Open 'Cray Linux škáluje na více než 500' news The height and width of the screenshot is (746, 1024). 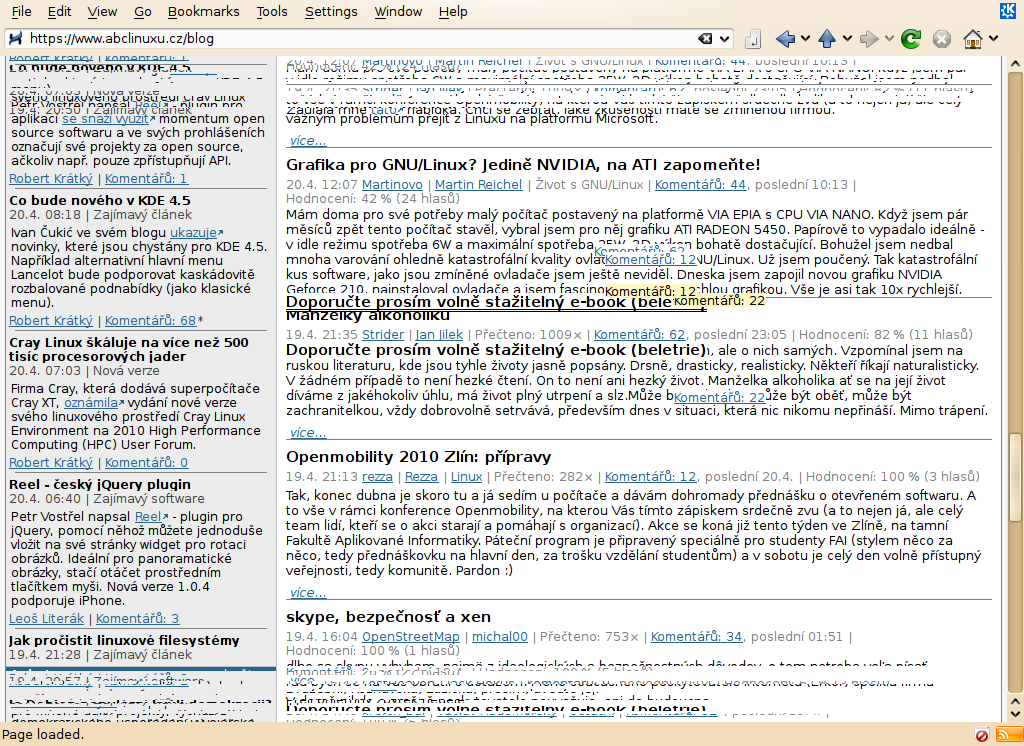coord(129,349)
